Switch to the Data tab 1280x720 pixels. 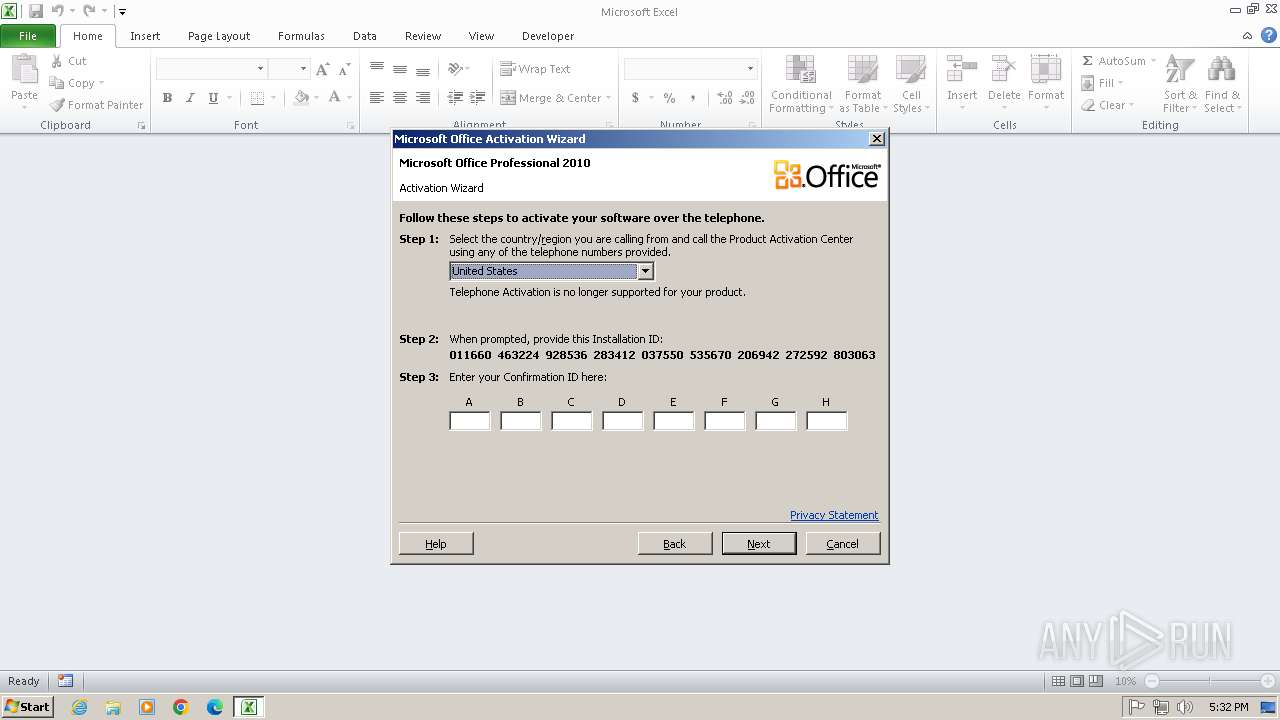tap(365, 36)
